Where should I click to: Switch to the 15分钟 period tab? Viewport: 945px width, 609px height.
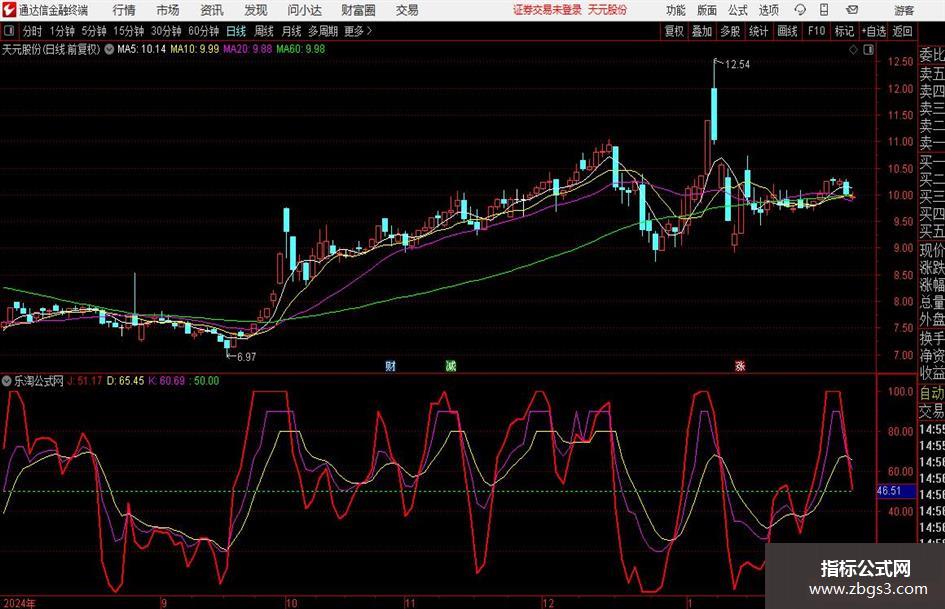point(129,31)
